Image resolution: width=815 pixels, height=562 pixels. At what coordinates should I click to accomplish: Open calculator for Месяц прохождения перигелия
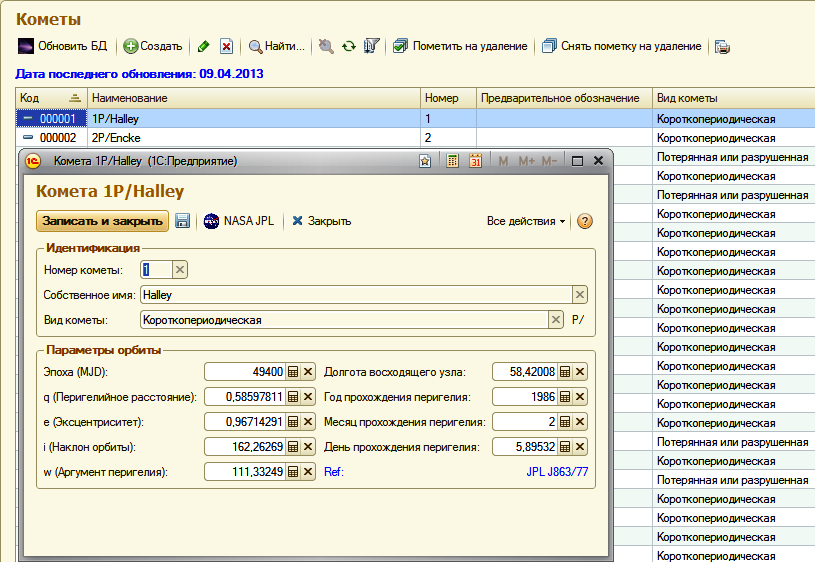tap(565, 422)
